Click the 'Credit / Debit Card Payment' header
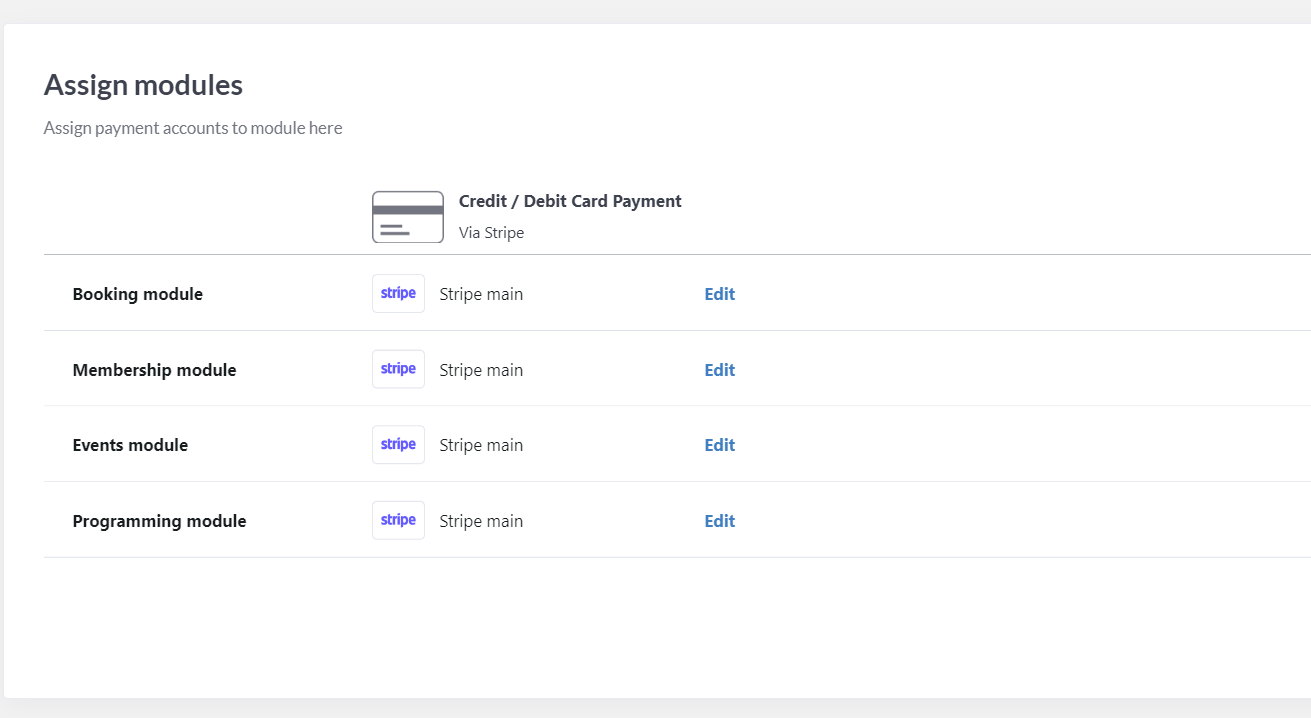 pos(570,201)
